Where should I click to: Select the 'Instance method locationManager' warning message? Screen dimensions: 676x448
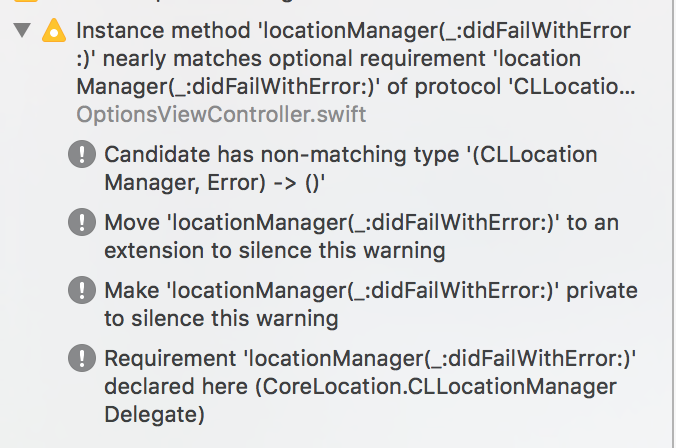click(355, 59)
